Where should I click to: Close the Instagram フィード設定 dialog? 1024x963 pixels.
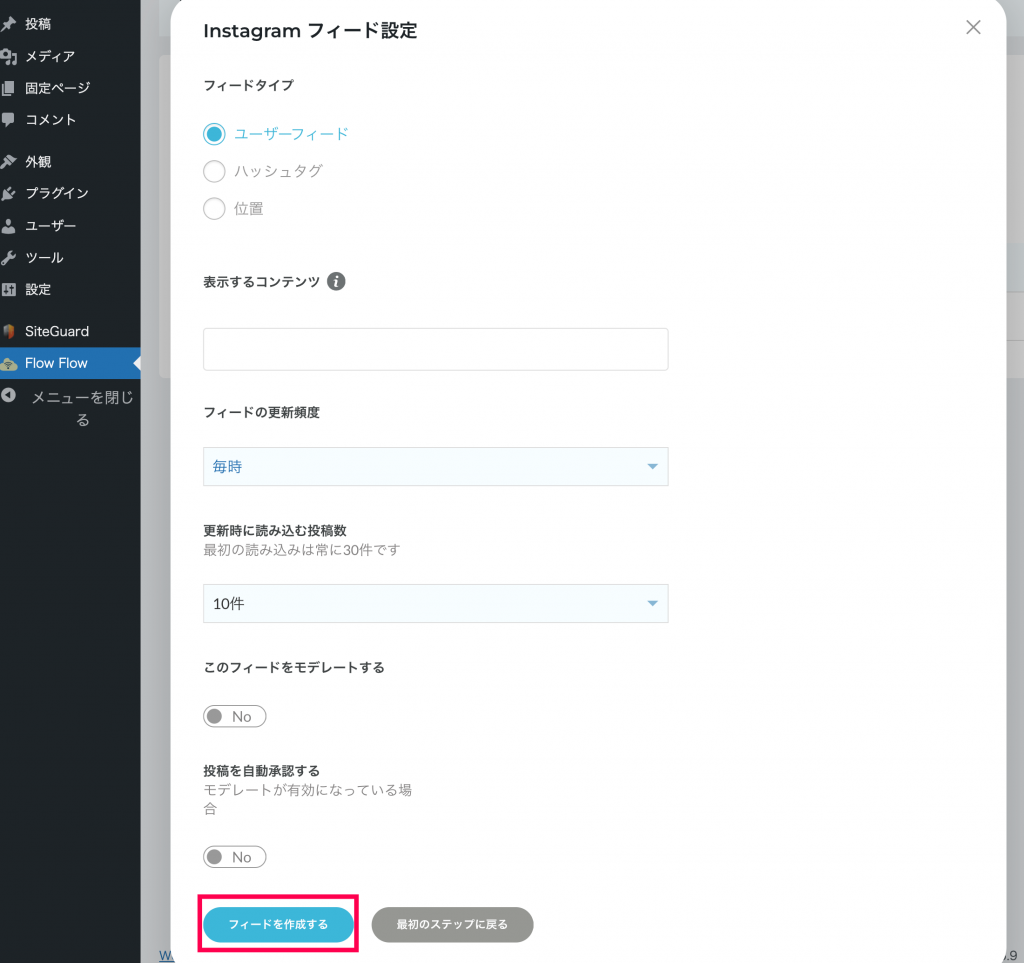tap(973, 27)
